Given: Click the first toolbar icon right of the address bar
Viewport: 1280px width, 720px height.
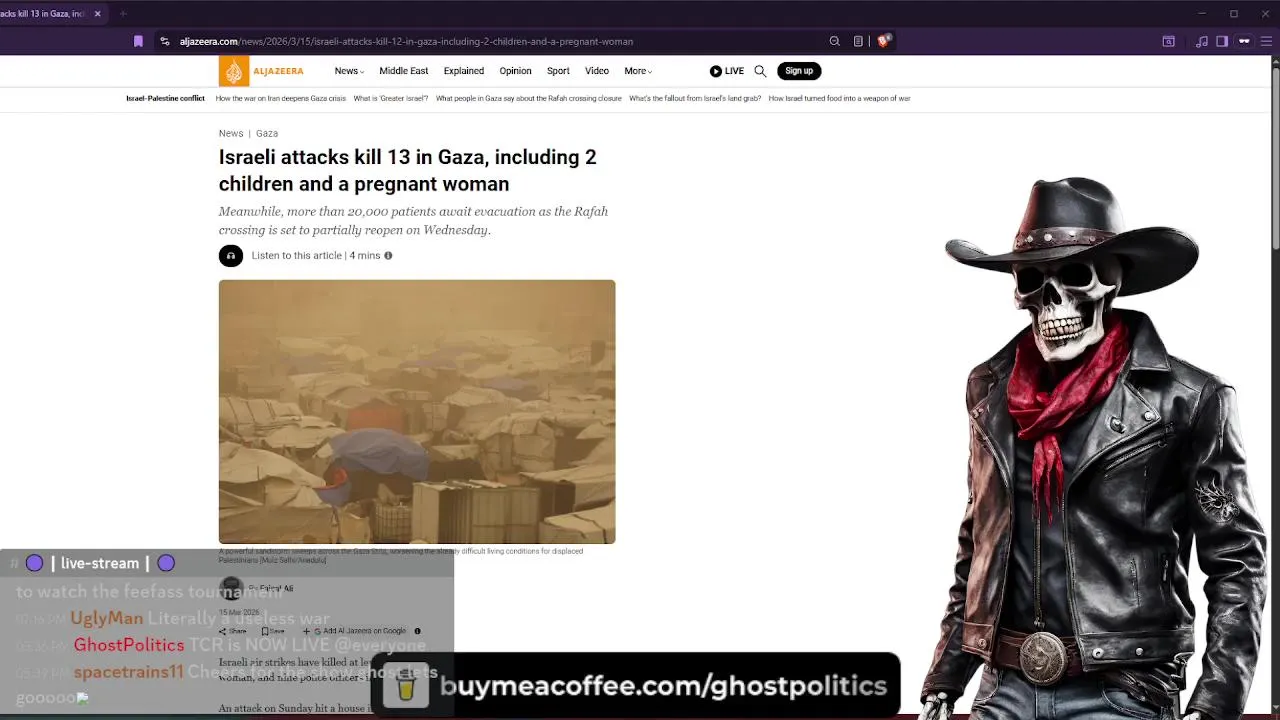Looking at the screenshot, I should point(1168,41).
